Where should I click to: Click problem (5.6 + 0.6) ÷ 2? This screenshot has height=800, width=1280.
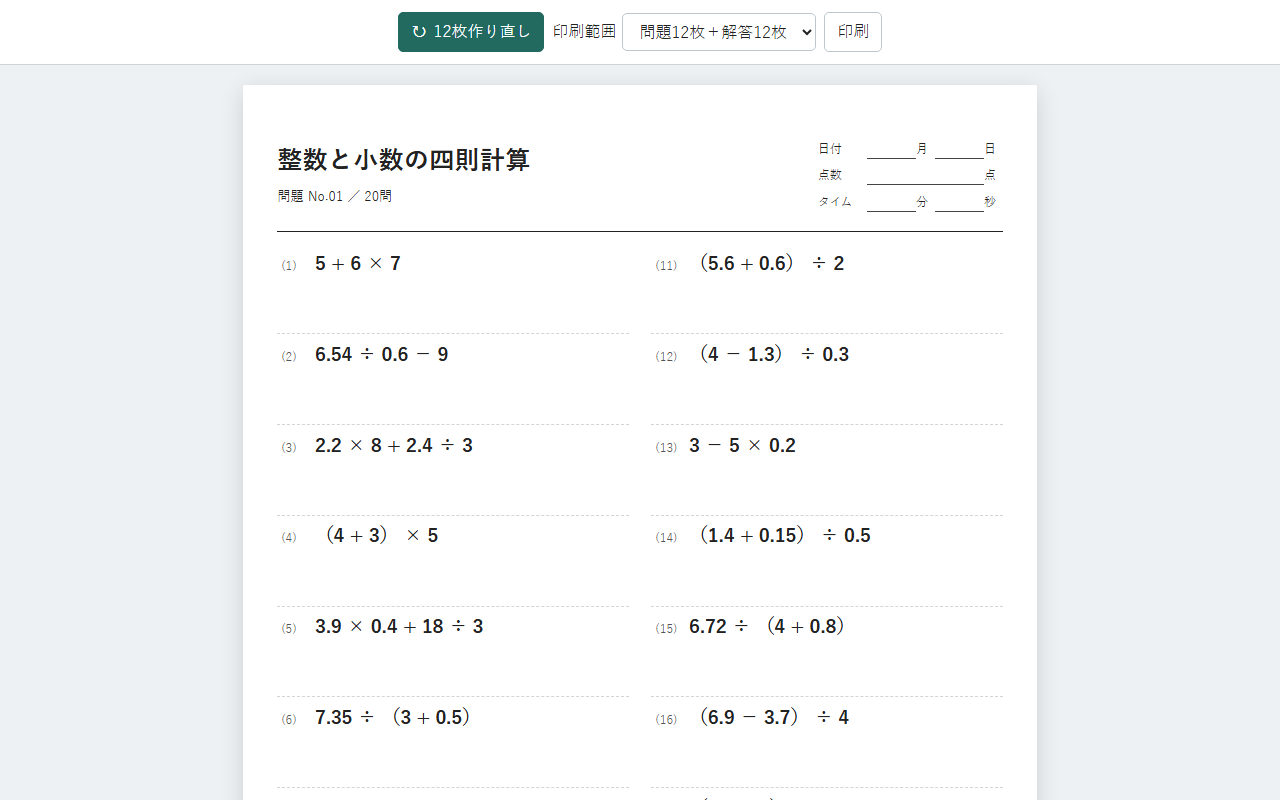coord(772,264)
